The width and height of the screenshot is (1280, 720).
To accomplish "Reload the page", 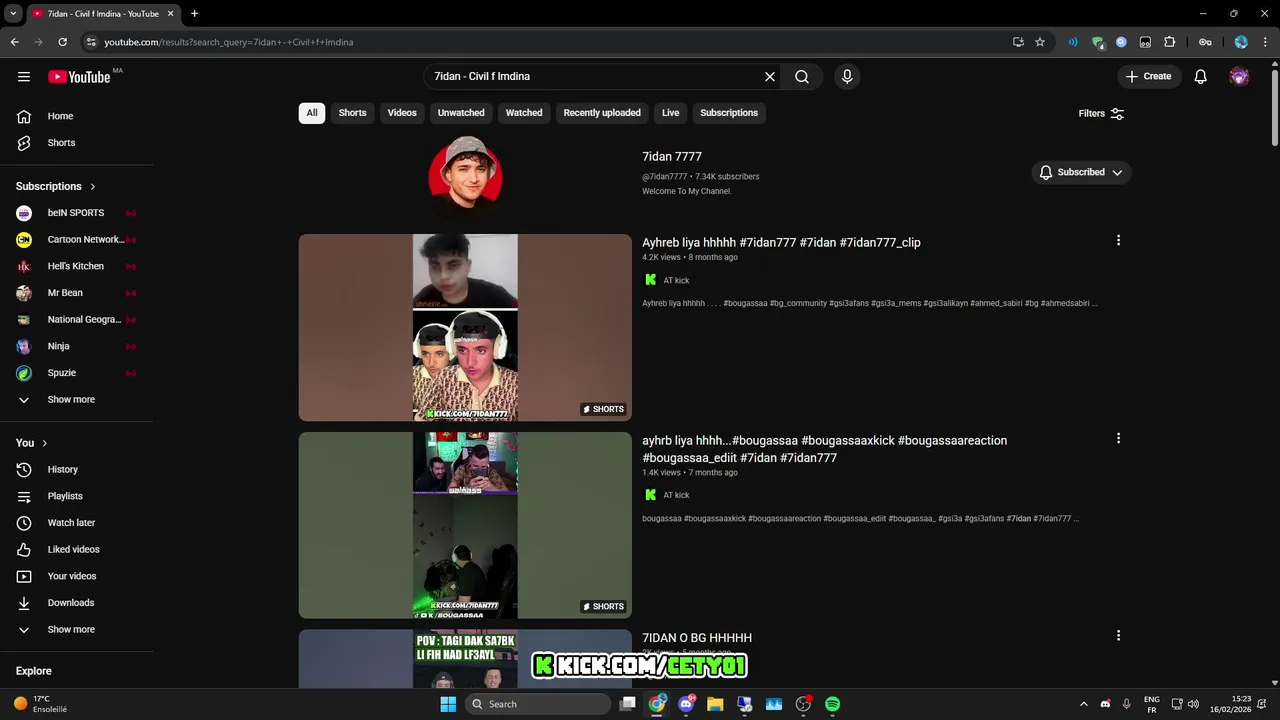I will [62, 42].
